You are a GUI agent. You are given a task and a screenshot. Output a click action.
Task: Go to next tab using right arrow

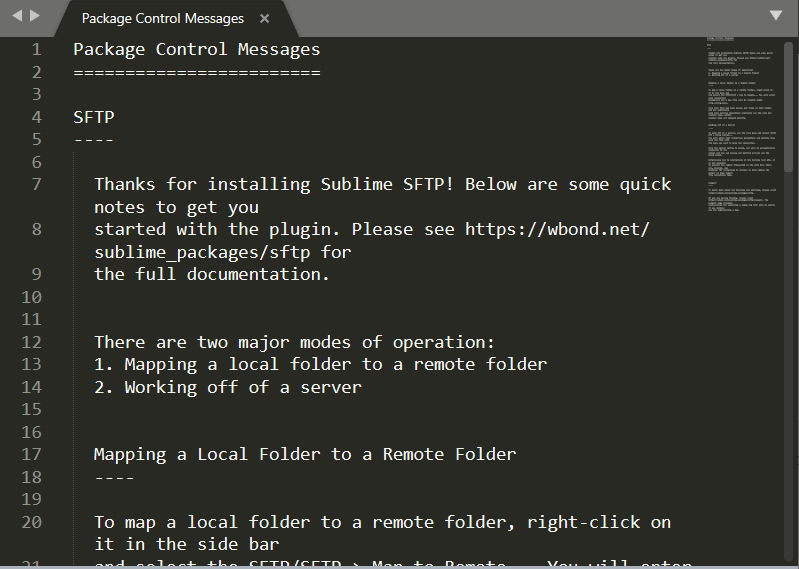(x=35, y=16)
